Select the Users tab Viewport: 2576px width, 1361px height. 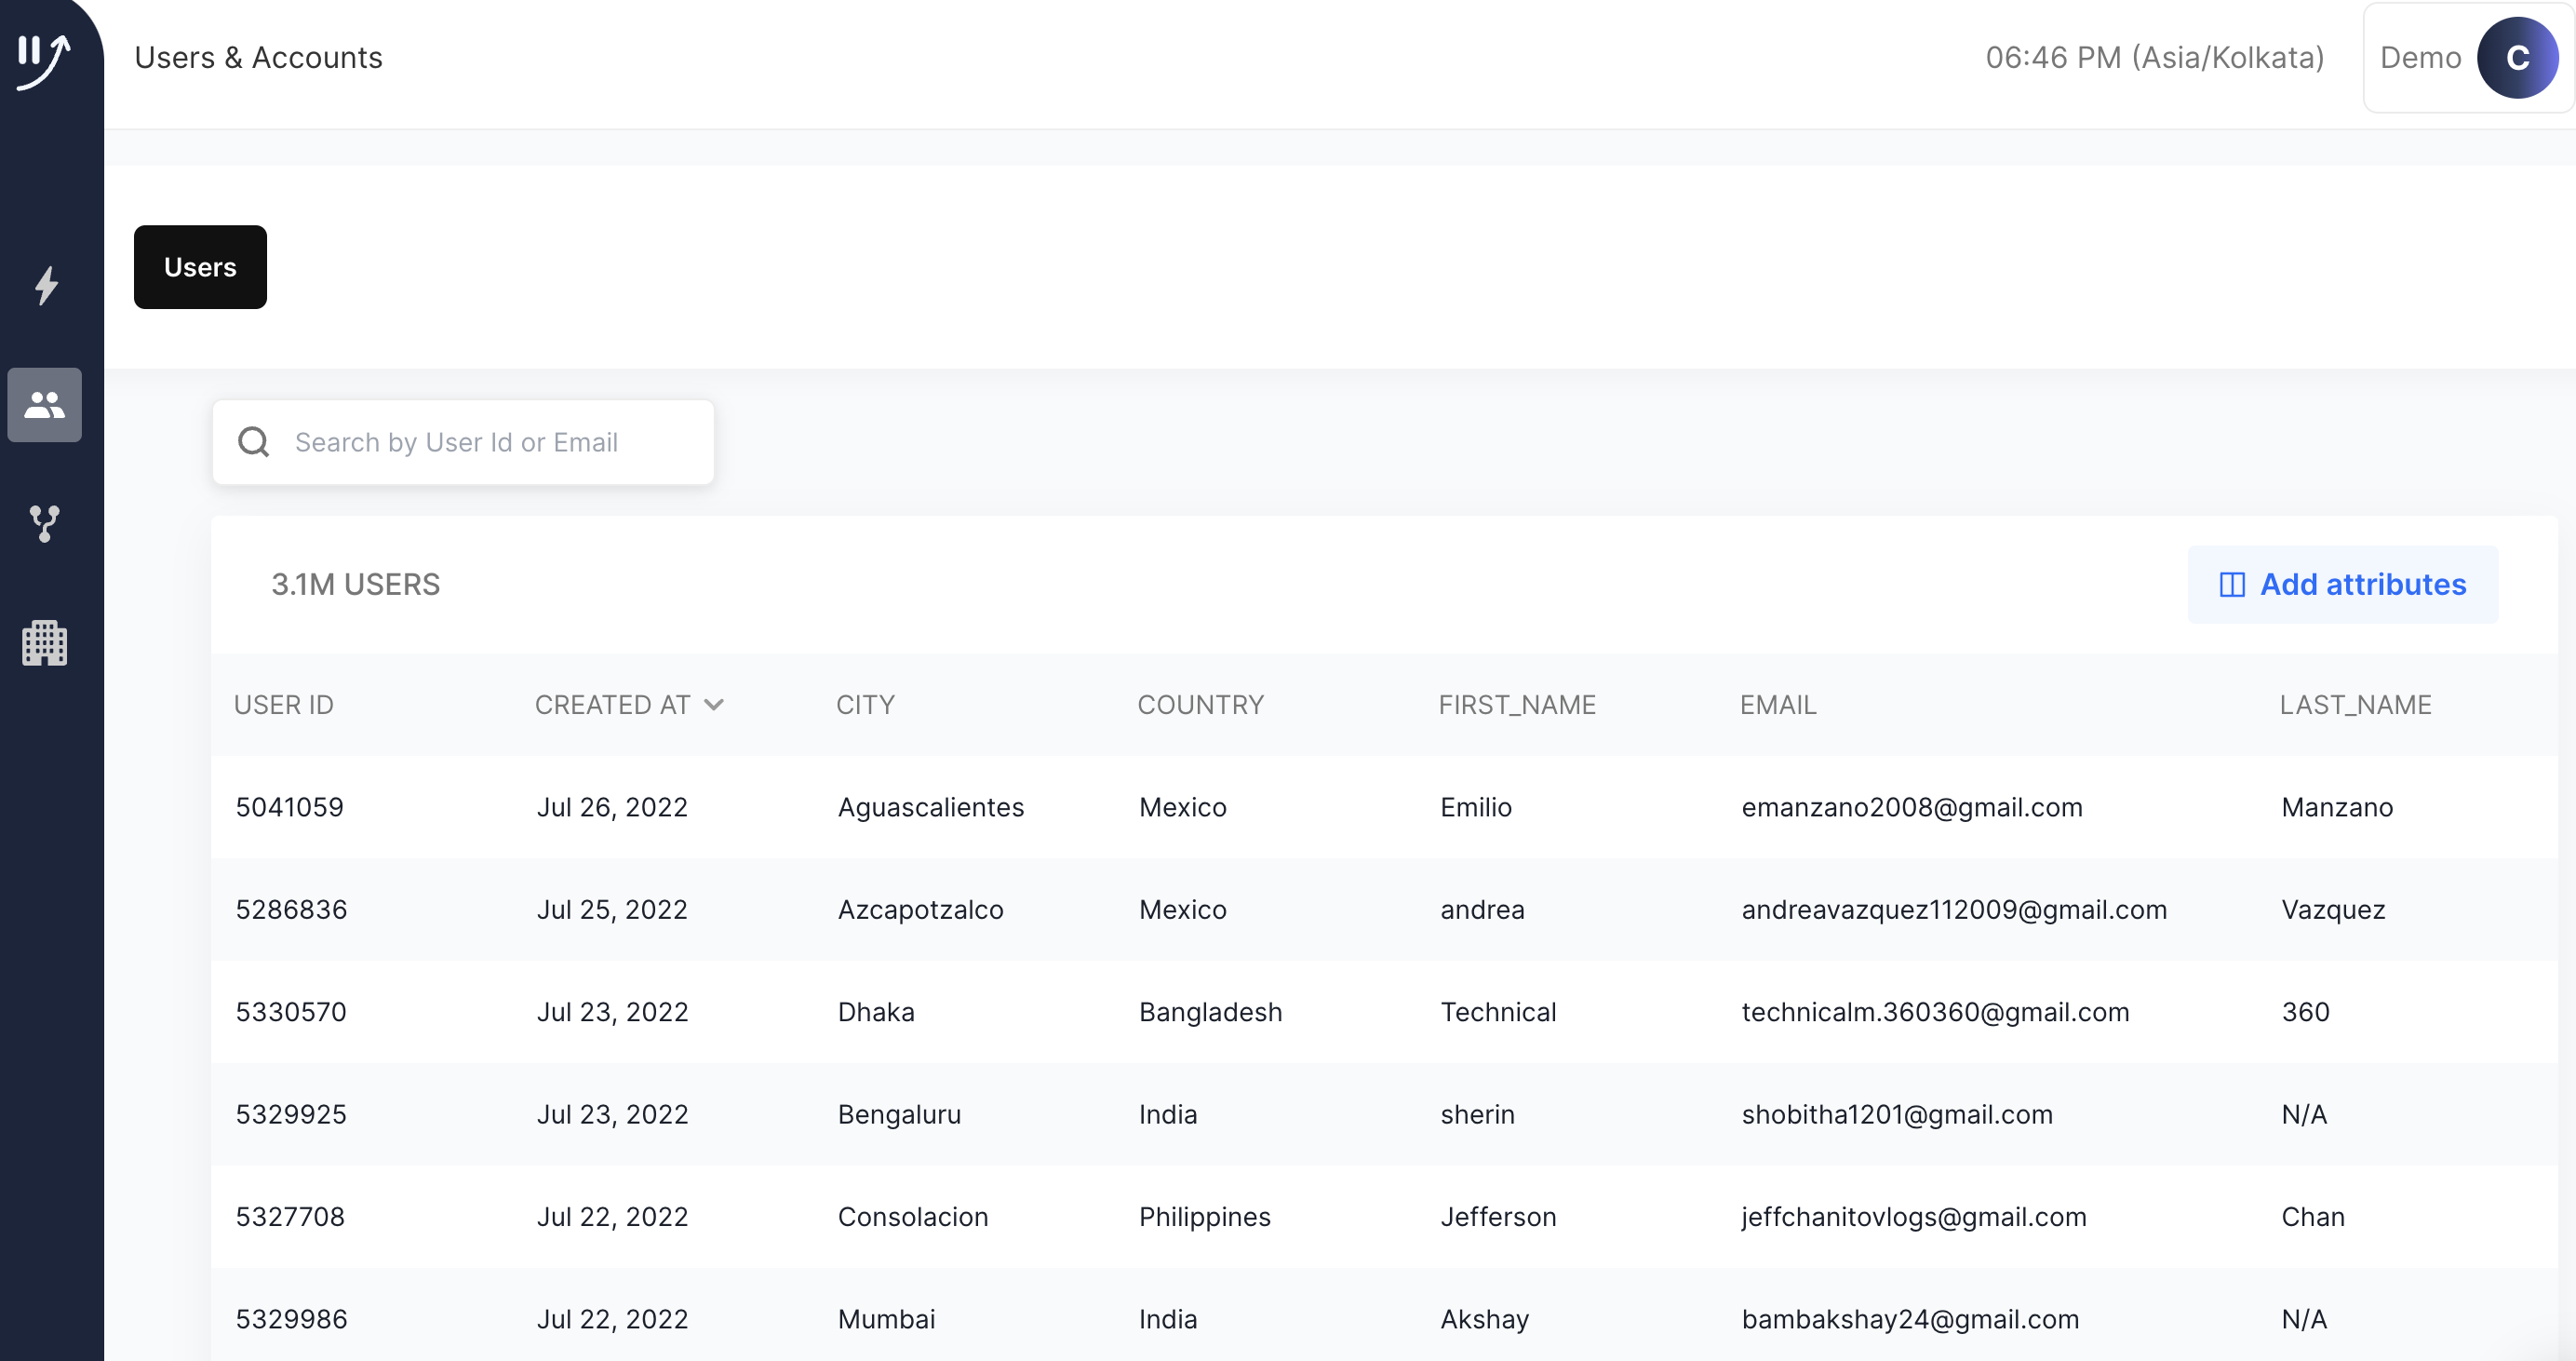[200, 267]
